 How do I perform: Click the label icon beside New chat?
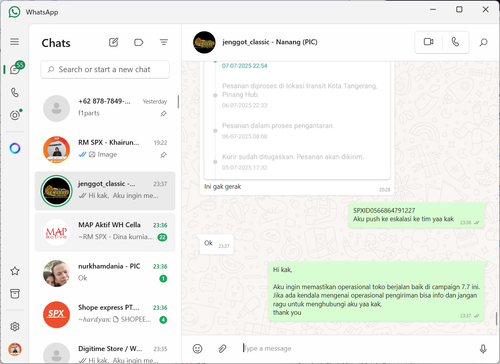point(138,42)
